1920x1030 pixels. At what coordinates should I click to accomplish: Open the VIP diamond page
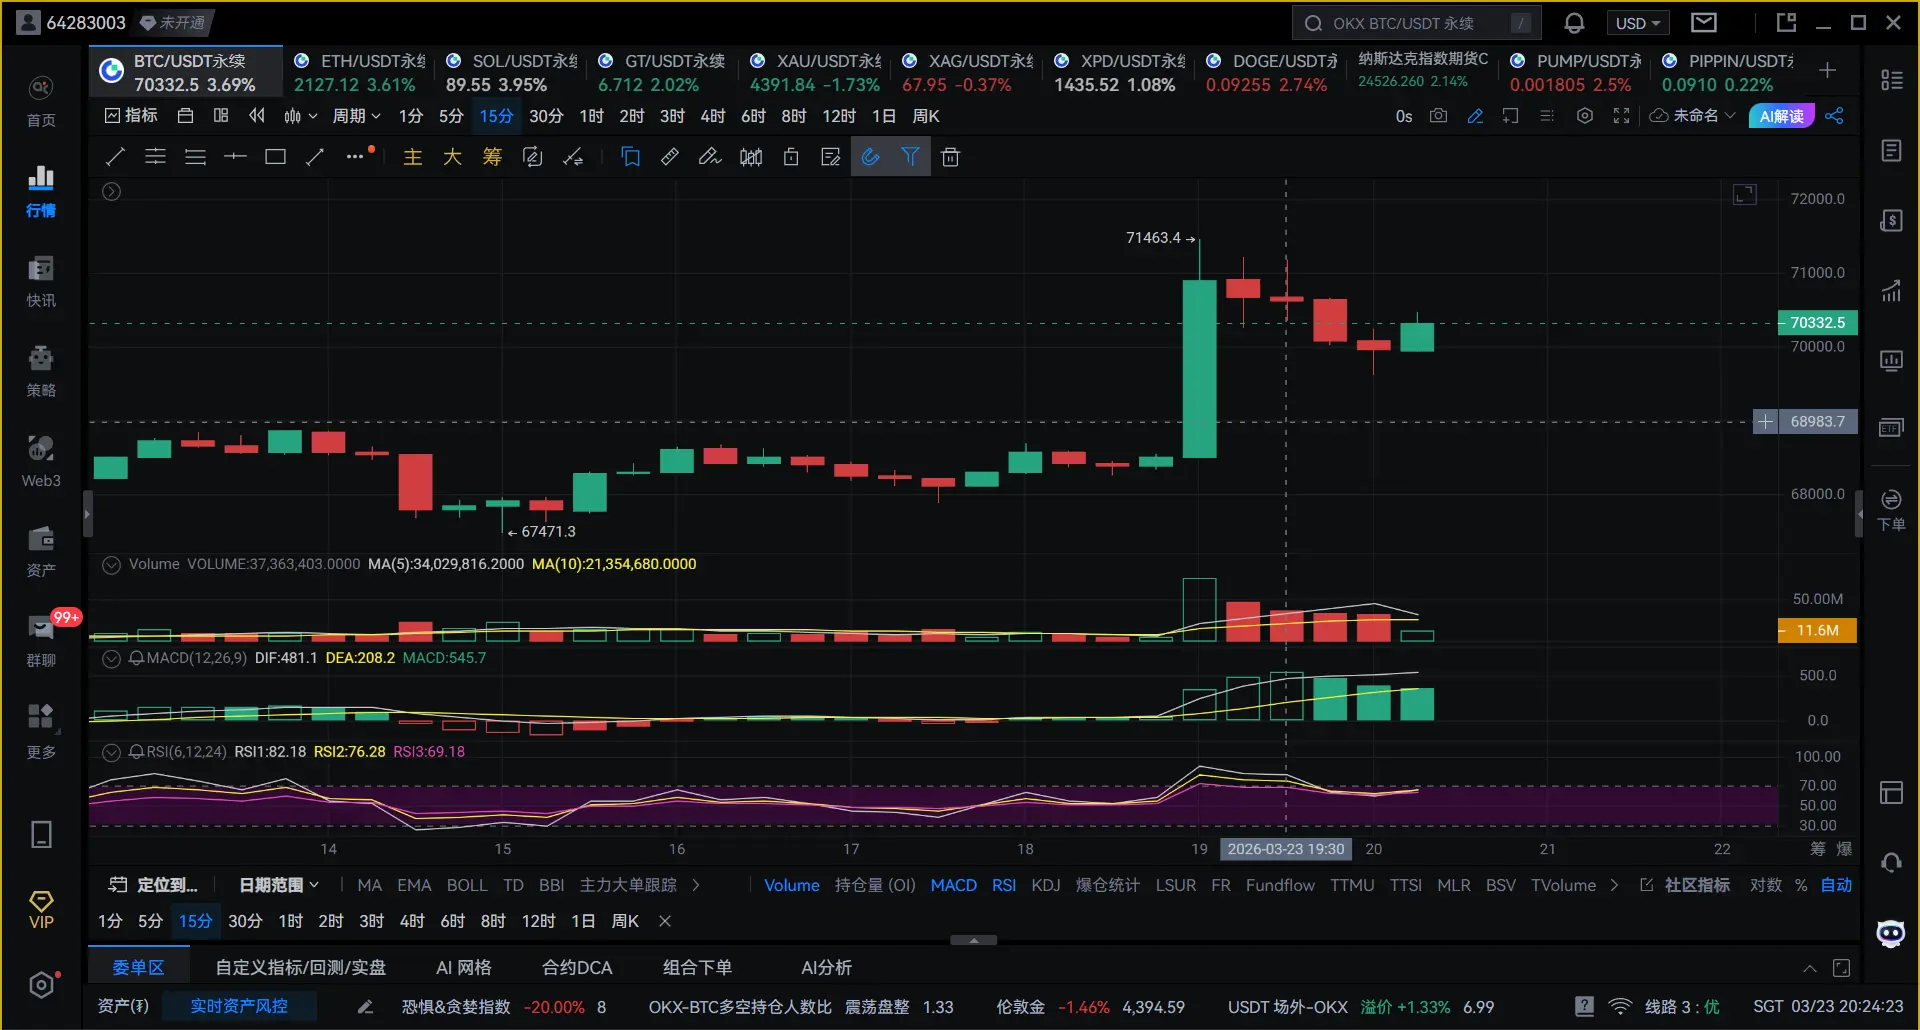click(x=41, y=910)
